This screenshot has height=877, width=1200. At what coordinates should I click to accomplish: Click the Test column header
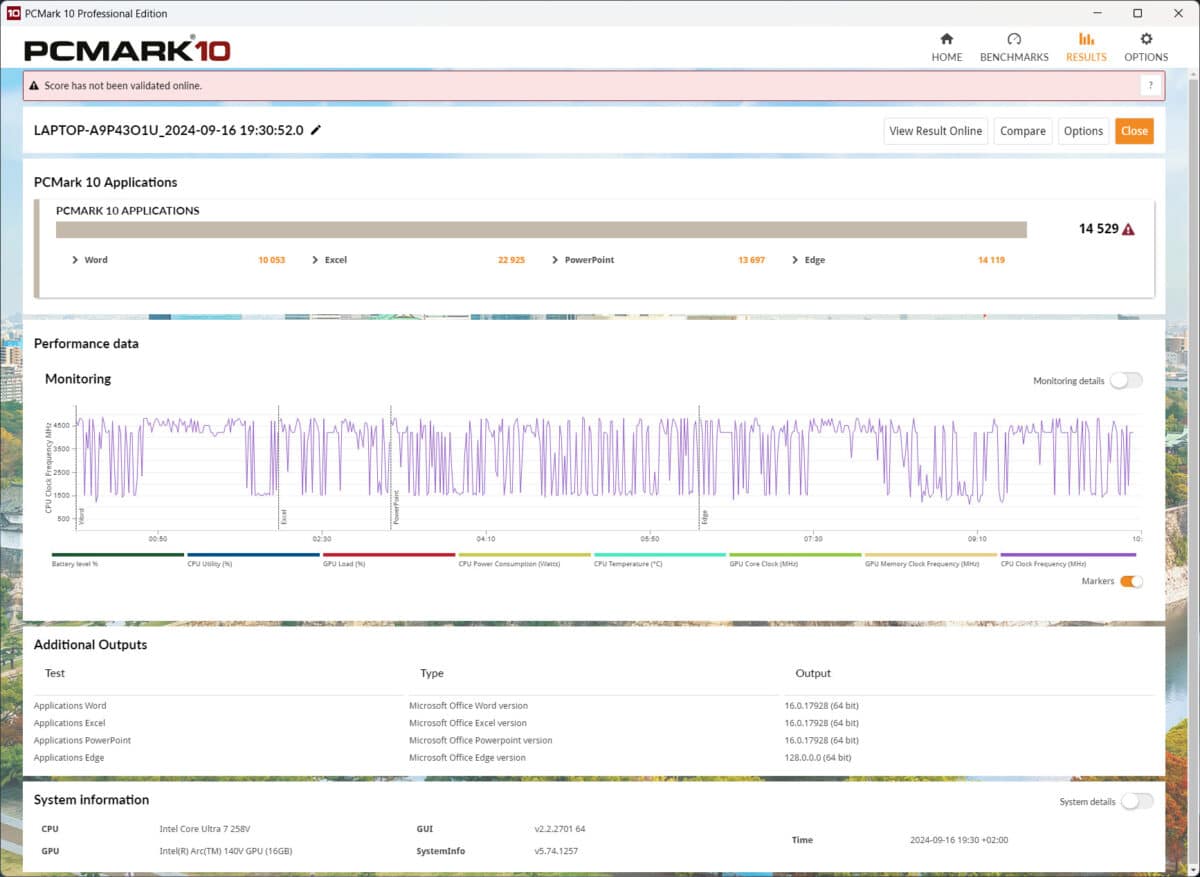pyautogui.click(x=55, y=674)
